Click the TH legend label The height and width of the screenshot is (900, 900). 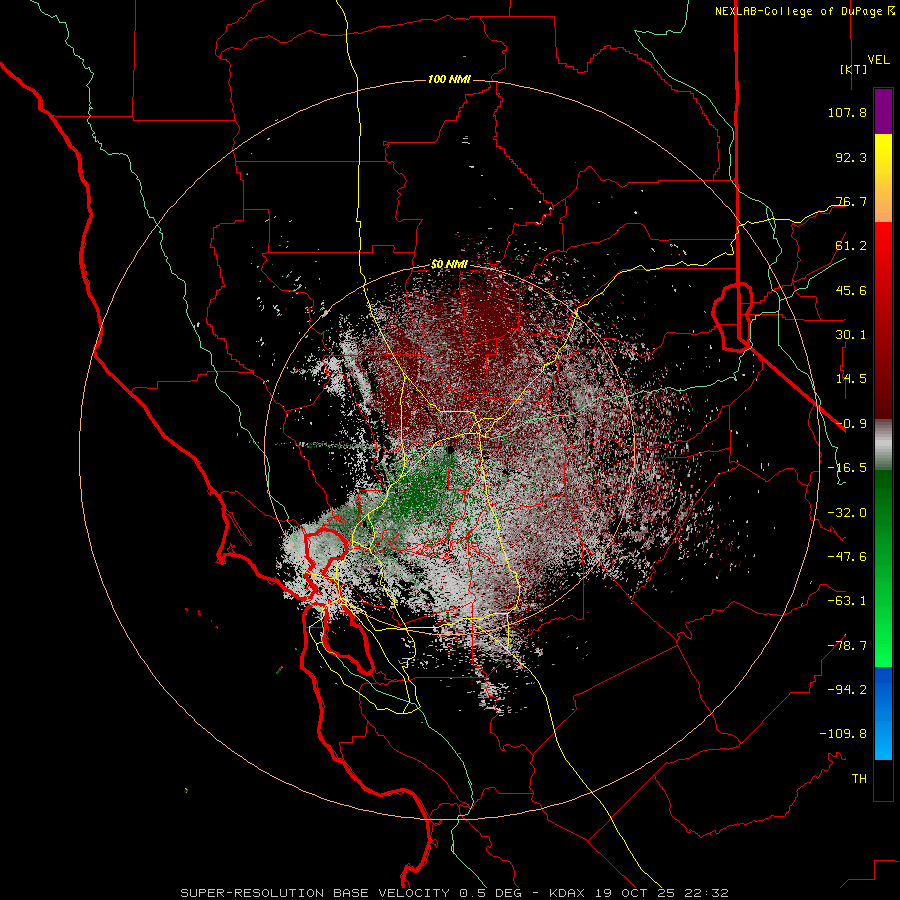(x=859, y=779)
